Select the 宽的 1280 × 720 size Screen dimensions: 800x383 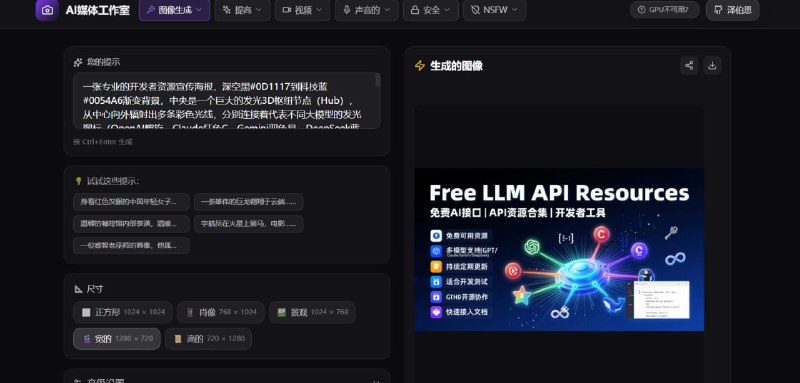(117, 339)
